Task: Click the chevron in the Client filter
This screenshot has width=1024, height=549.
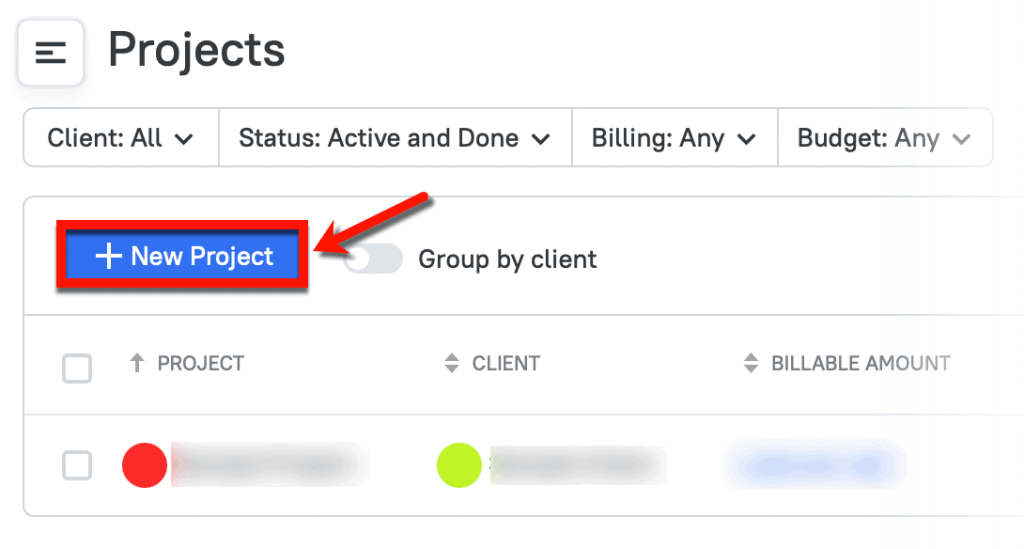Action: (x=183, y=139)
